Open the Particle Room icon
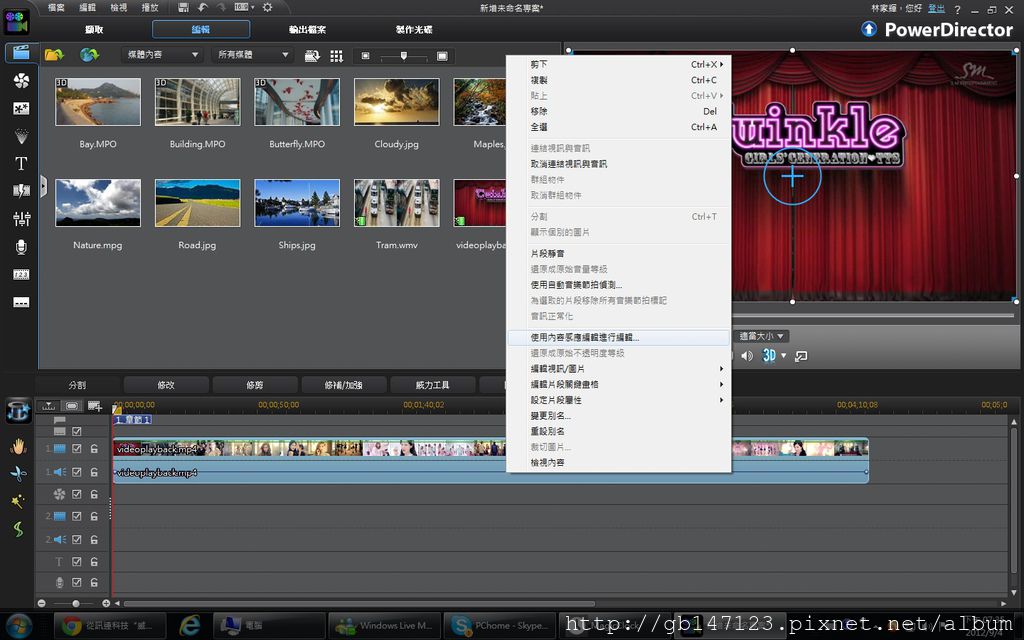 [21, 136]
